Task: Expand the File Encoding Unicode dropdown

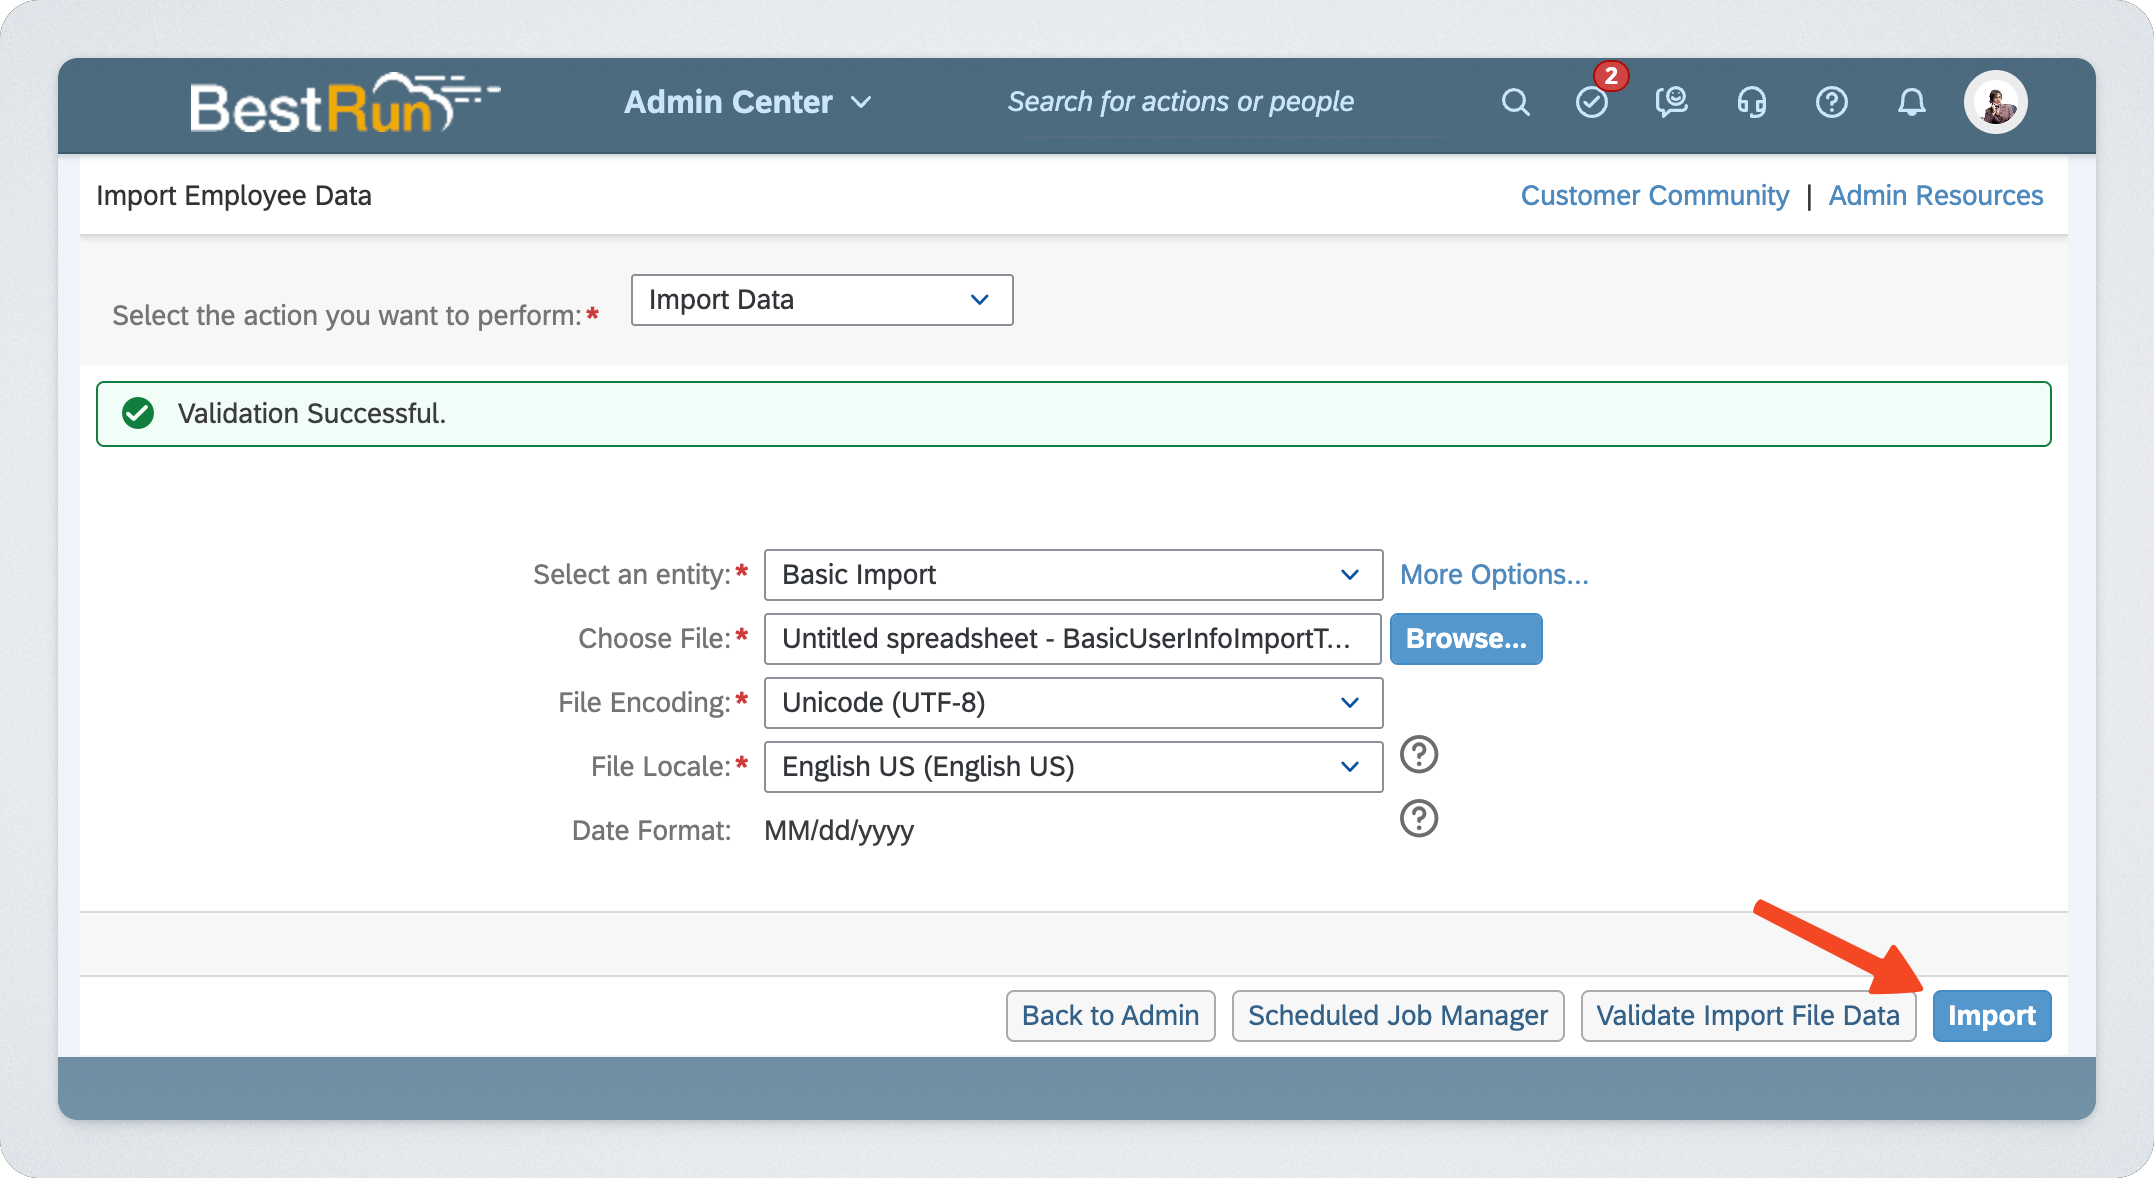Action: pos(1072,703)
